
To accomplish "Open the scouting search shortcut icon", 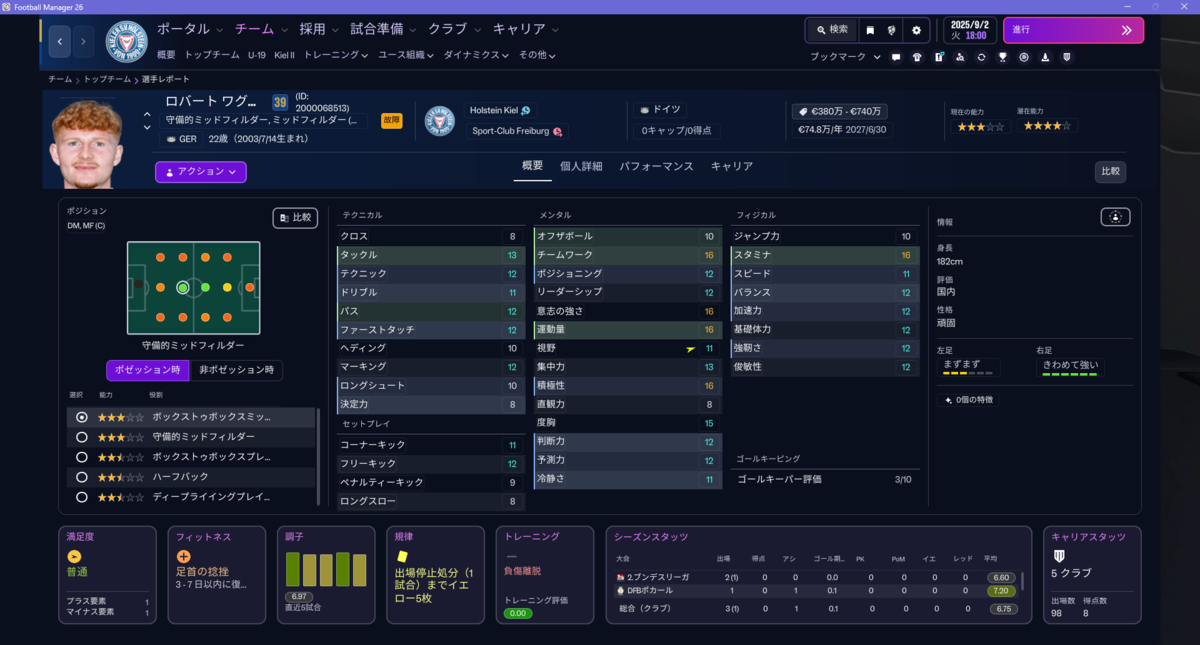I will (960, 57).
